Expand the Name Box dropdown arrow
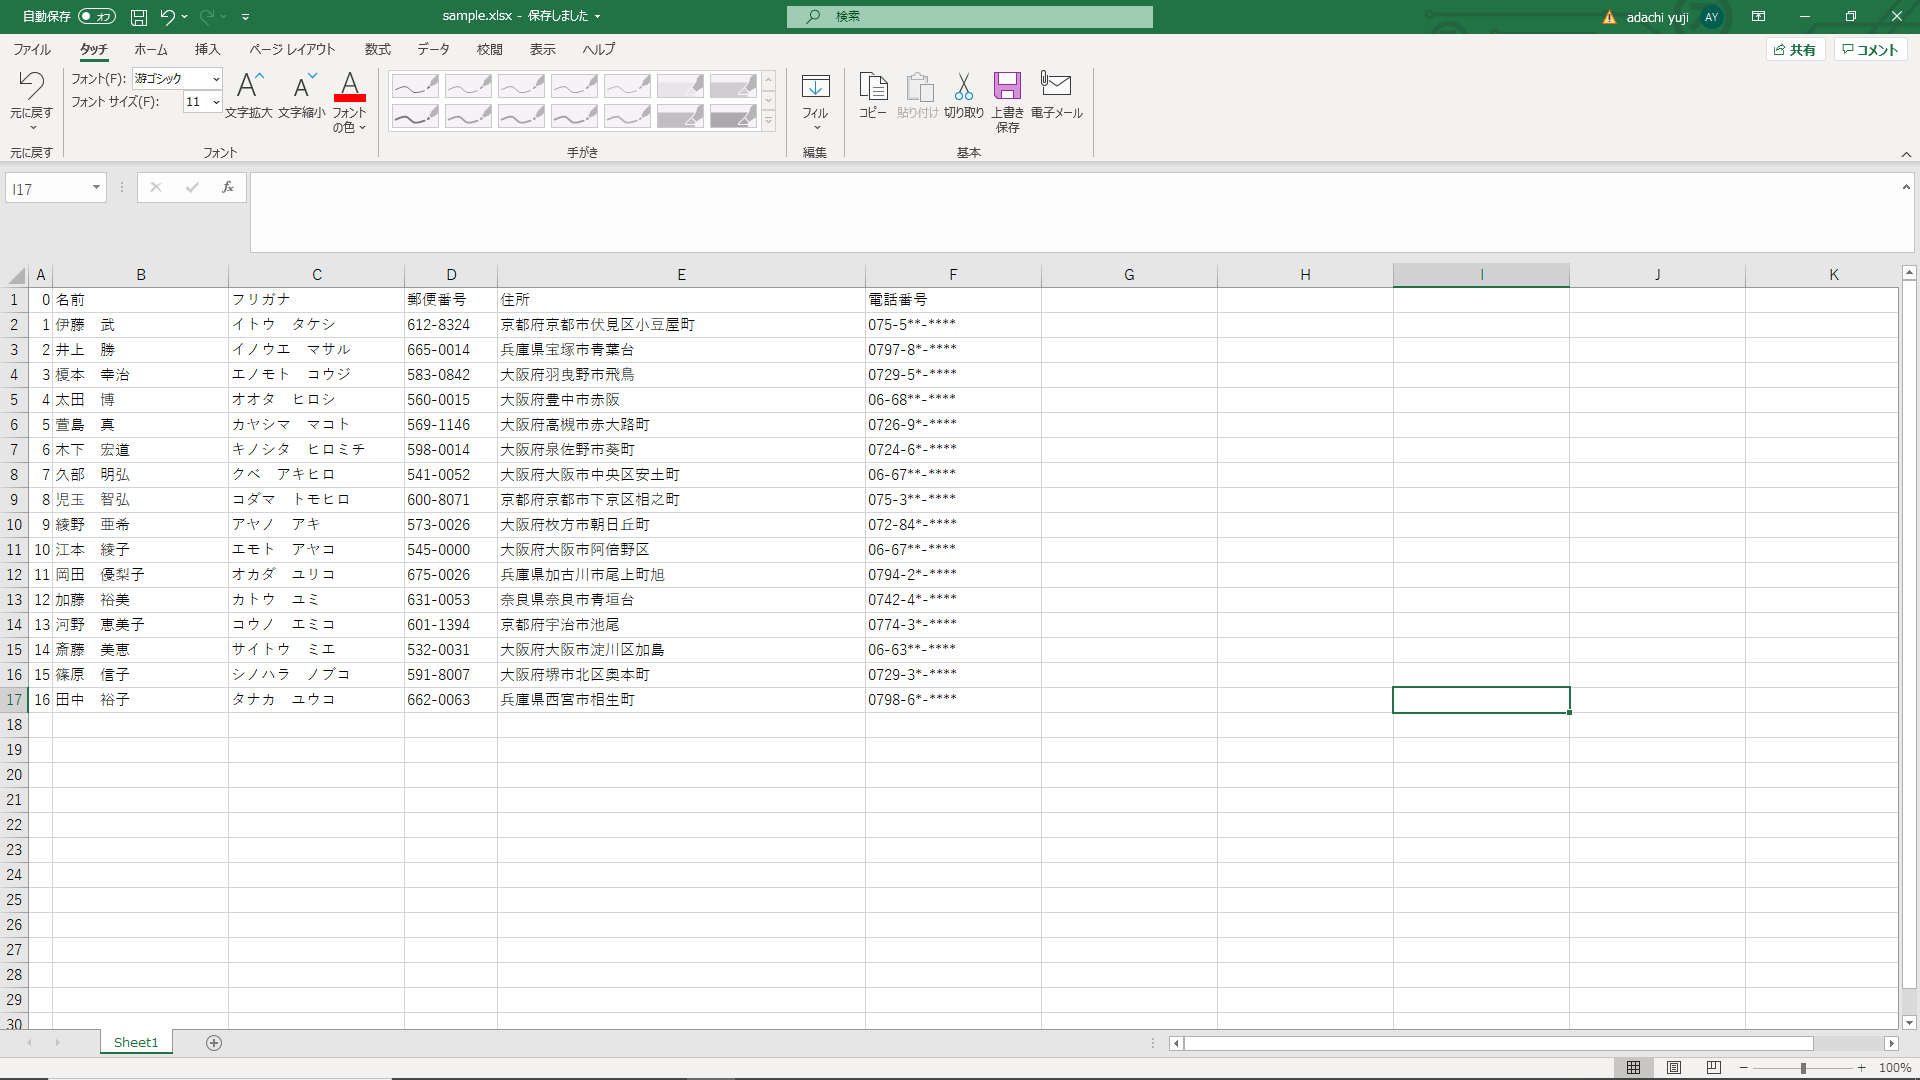This screenshot has height=1080, width=1920. click(96, 188)
